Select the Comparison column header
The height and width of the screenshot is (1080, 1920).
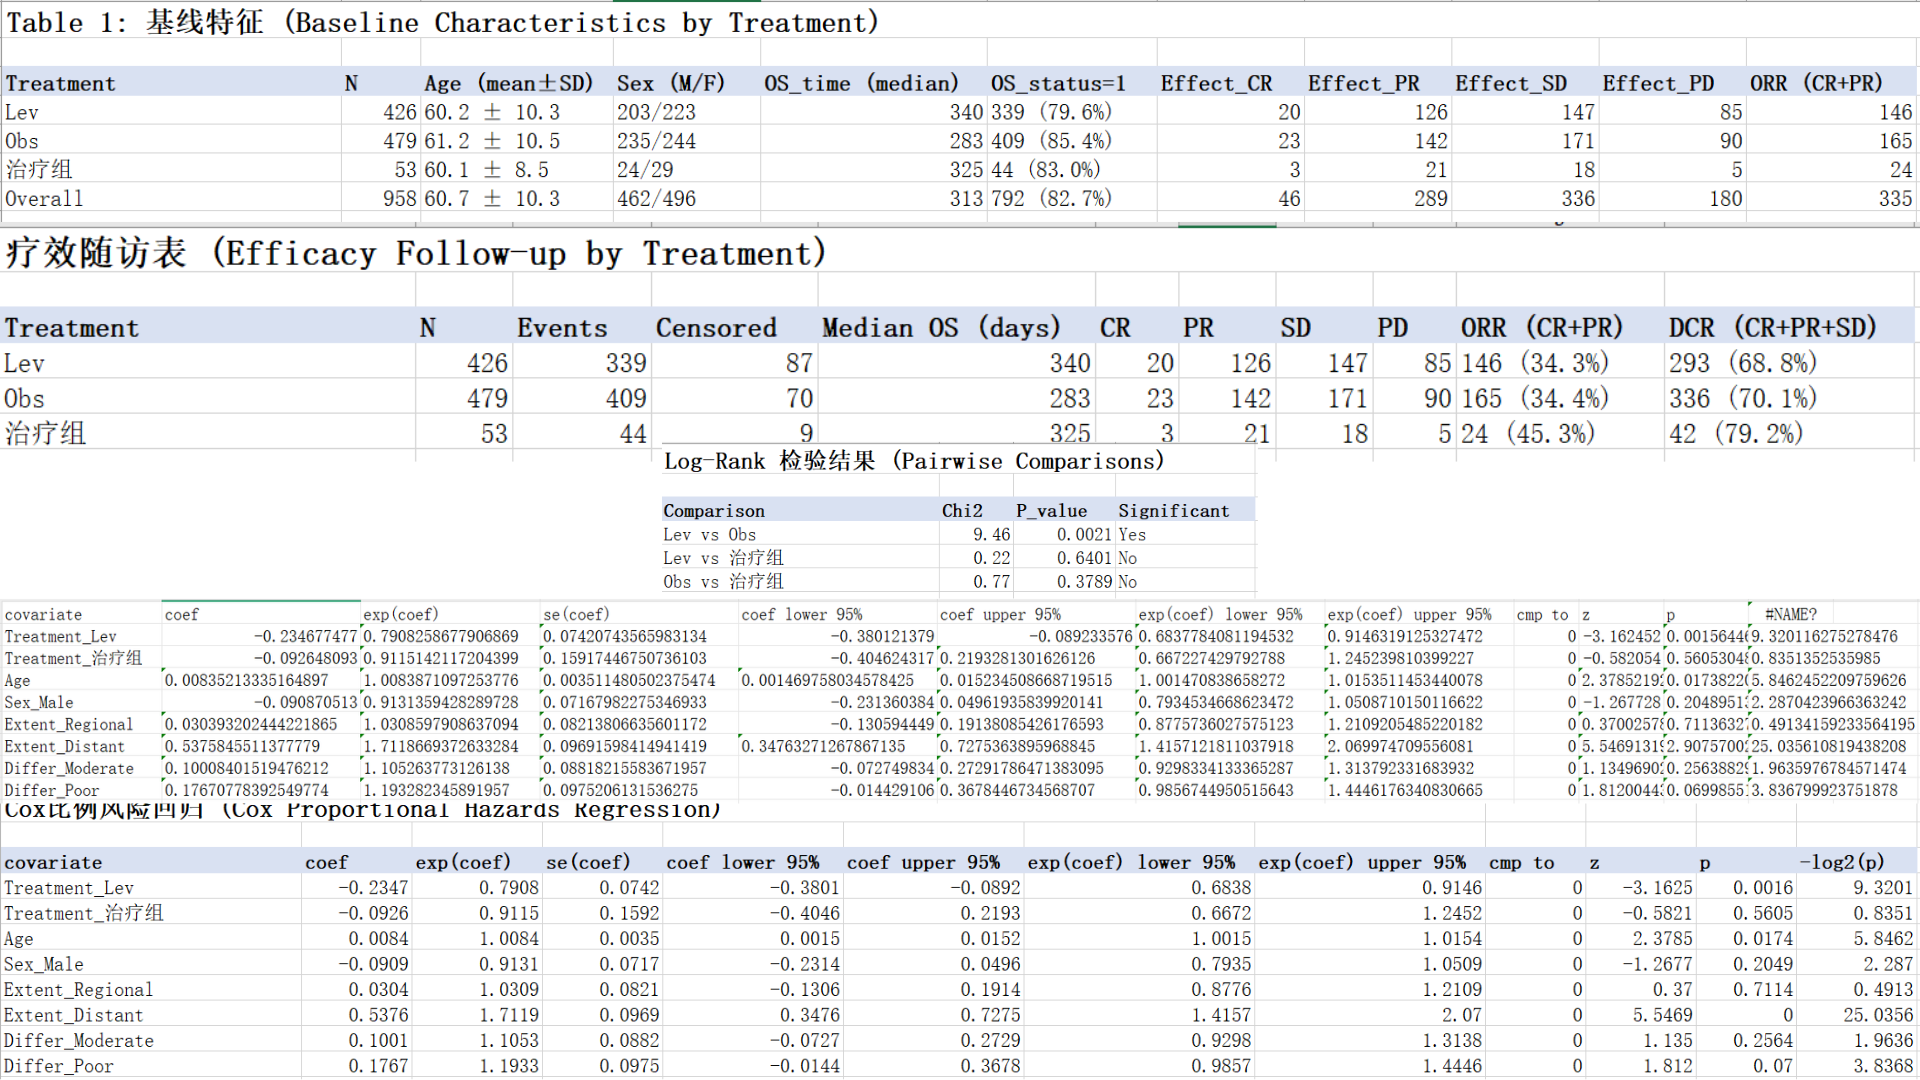[714, 511]
